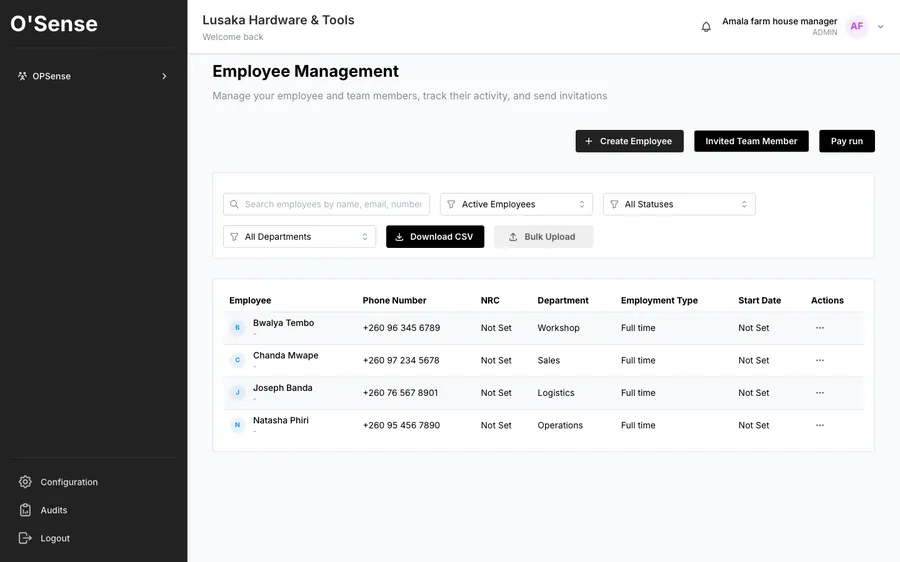
Task: Click the Sales department cell
Action: coord(549,361)
